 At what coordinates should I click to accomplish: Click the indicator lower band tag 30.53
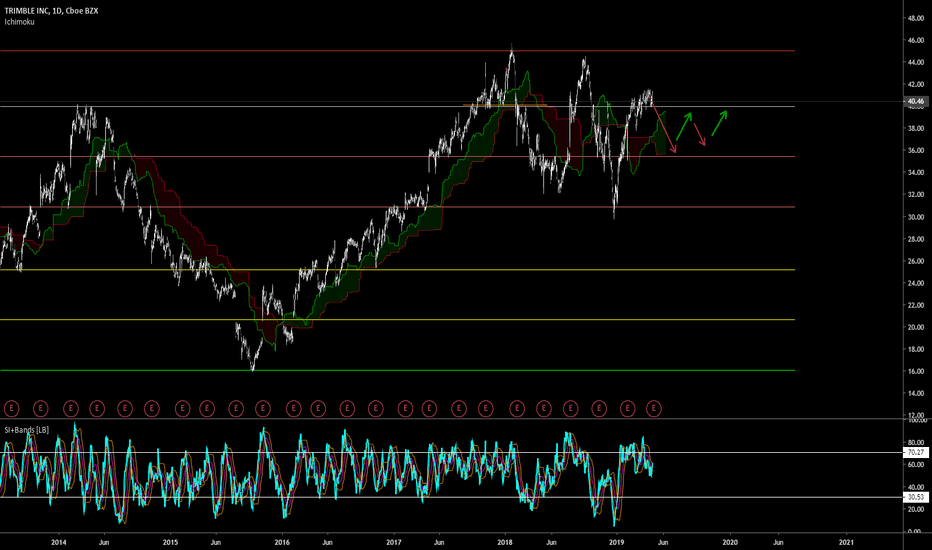tap(915, 497)
